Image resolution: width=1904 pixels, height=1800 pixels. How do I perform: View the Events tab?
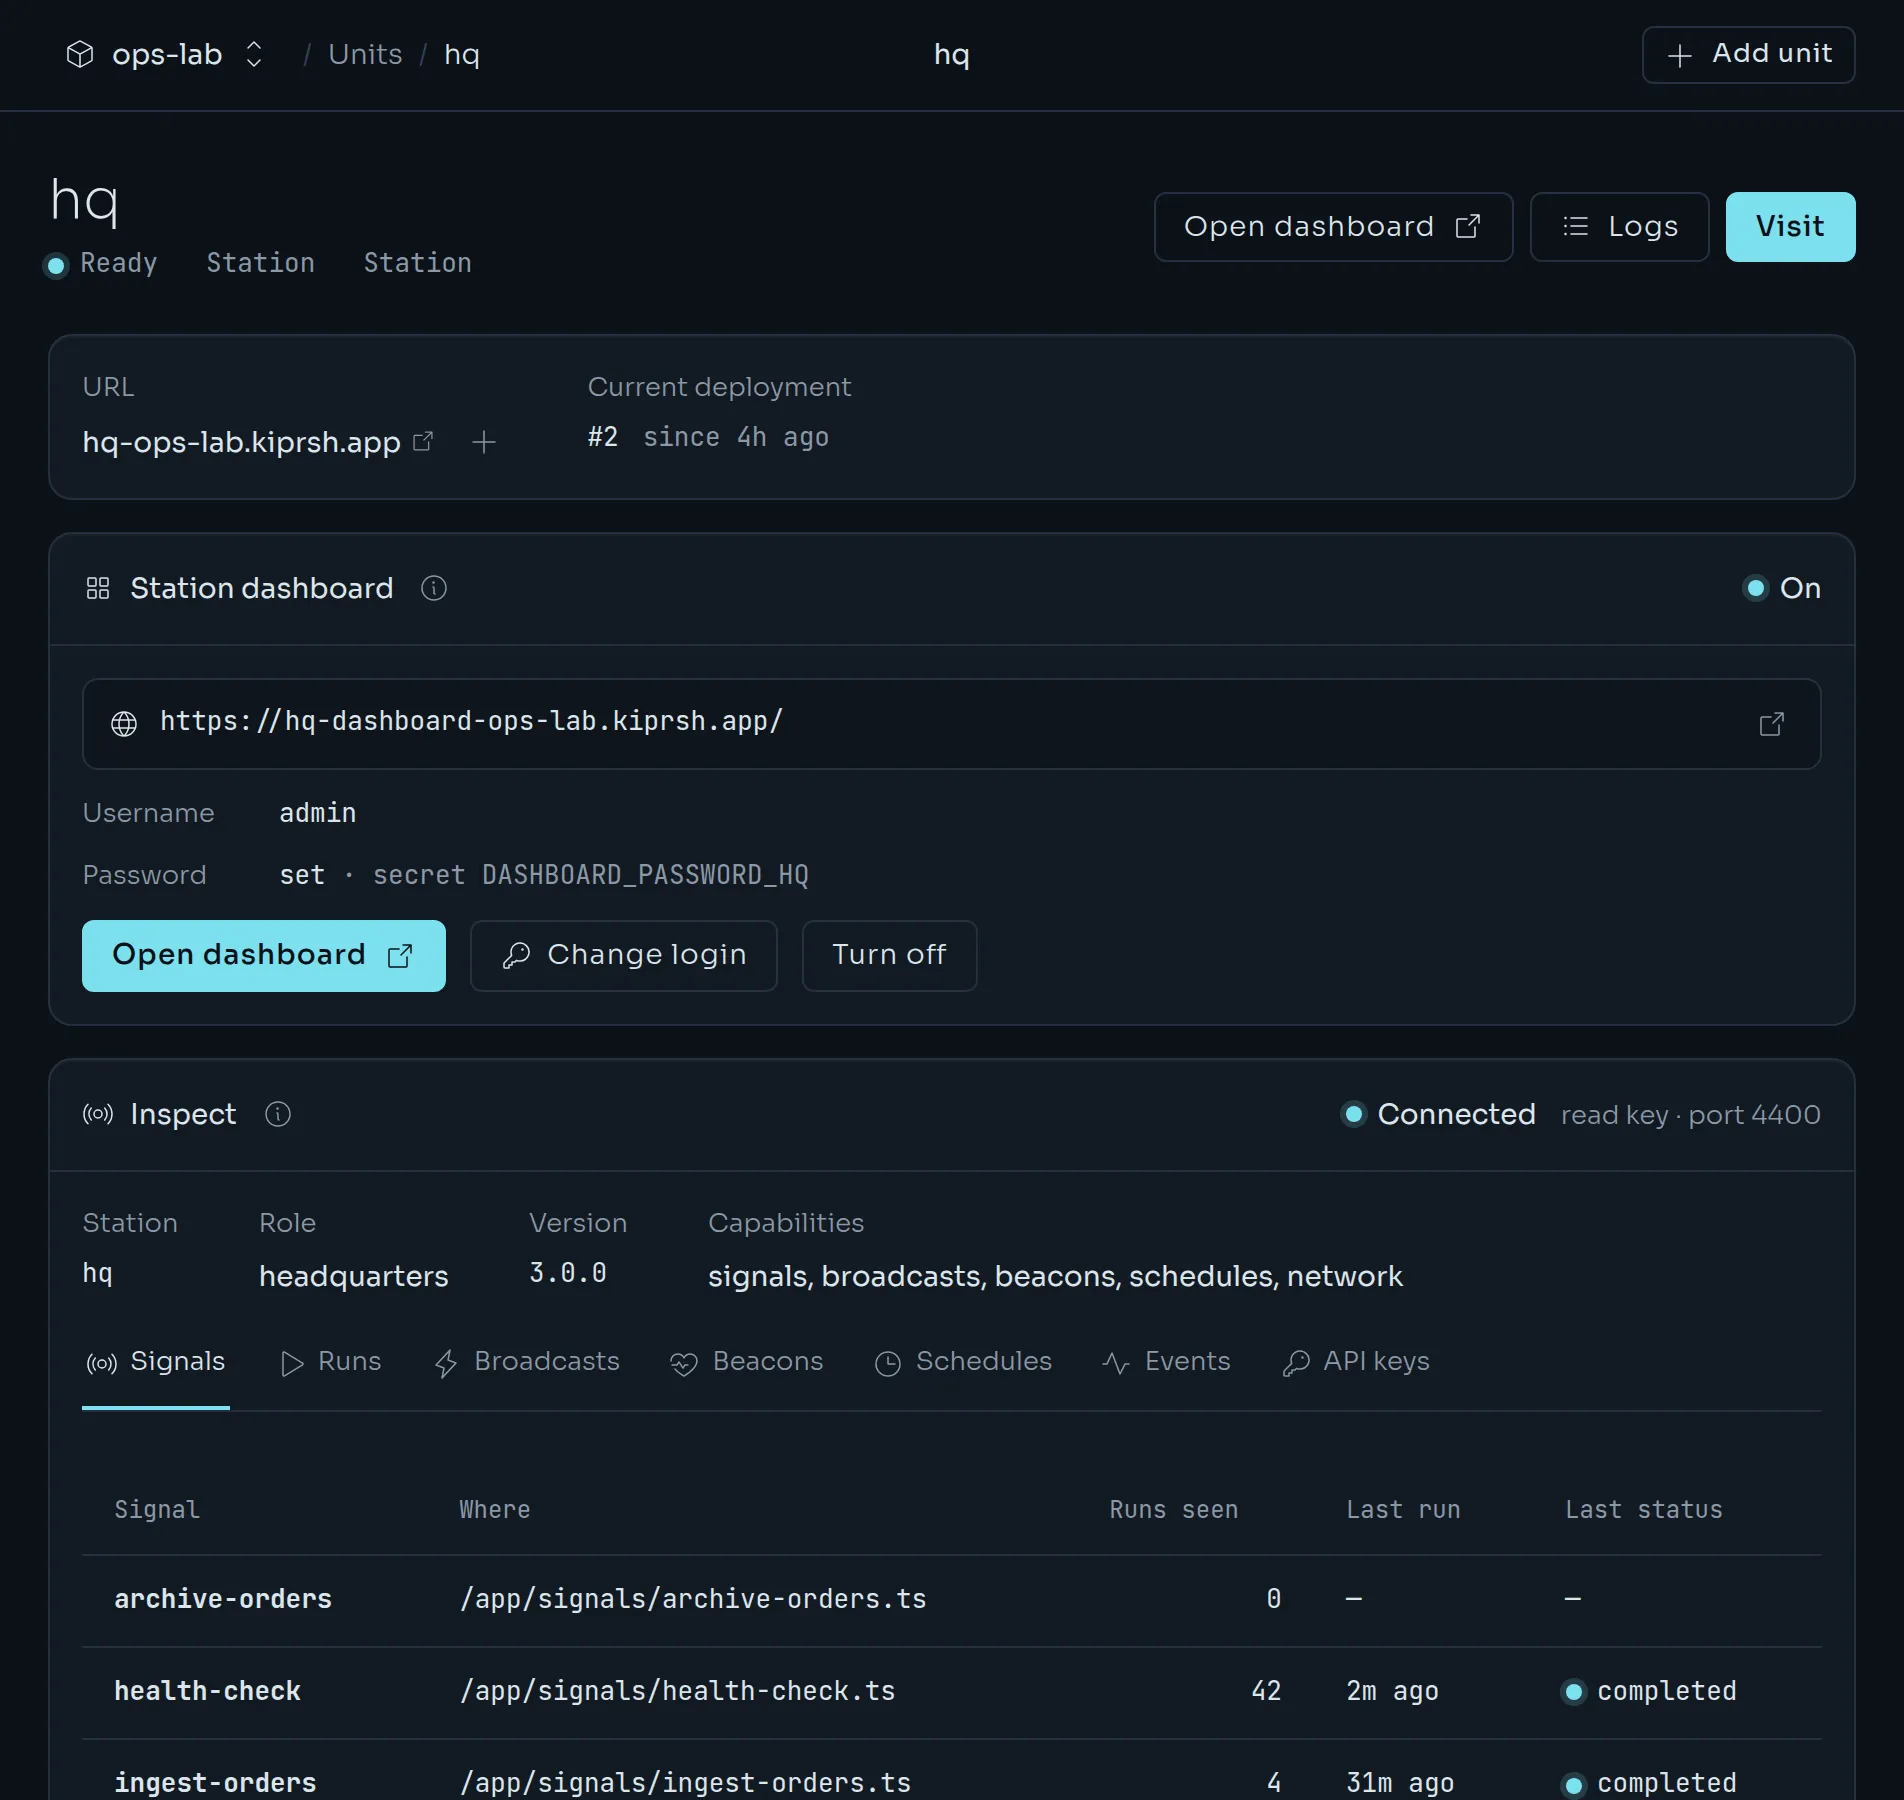(x=1166, y=1362)
